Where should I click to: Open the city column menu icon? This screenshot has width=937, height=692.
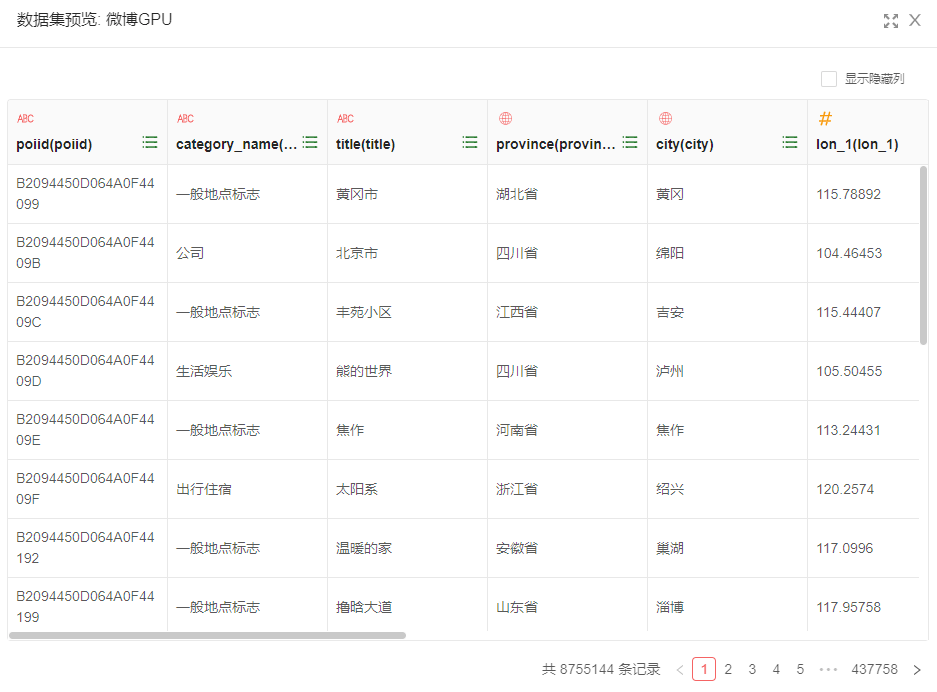click(x=790, y=143)
